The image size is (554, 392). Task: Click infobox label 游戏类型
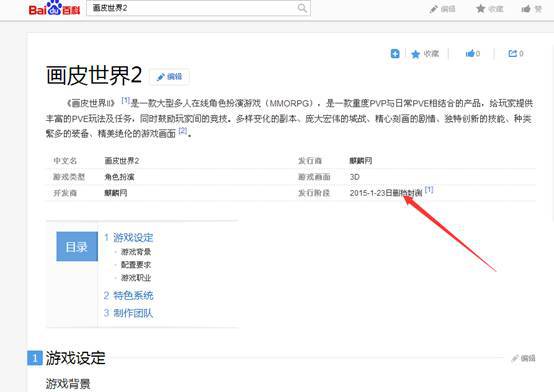click(69, 177)
